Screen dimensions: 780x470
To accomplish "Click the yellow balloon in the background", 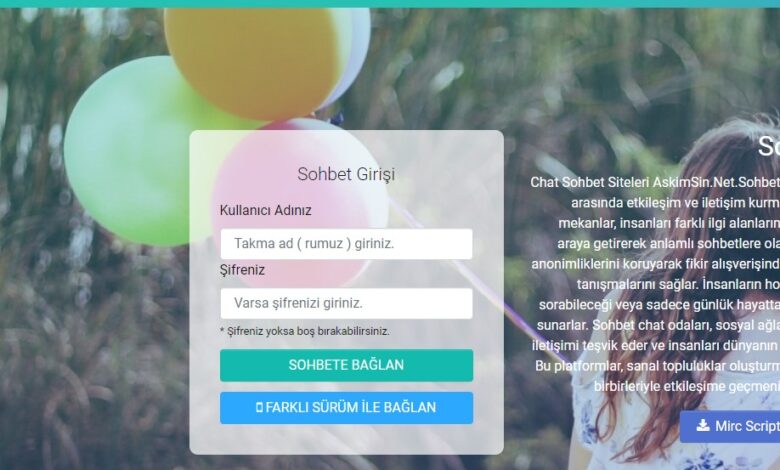I will pos(254,55).
